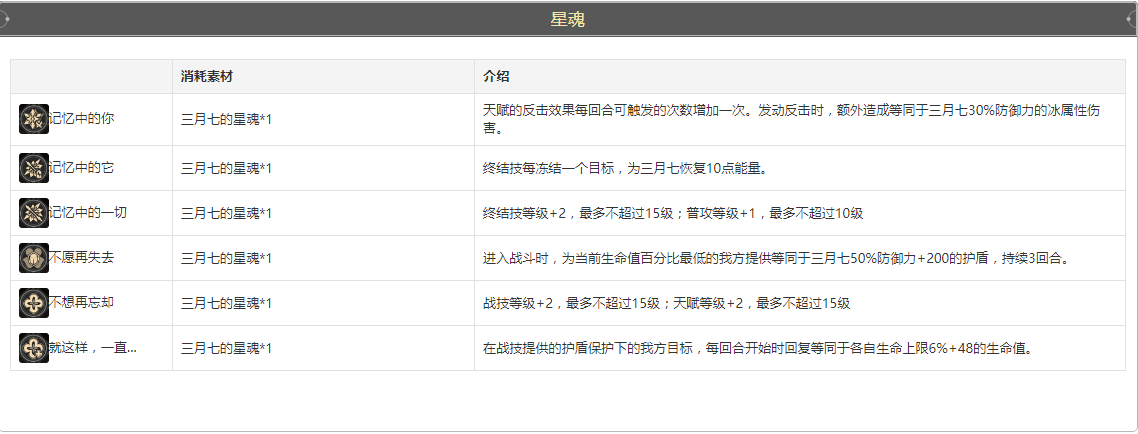Click description 终结技等级+2，最多不超过15级
Viewport: 1138px width, 434px height.
[x=673, y=213]
